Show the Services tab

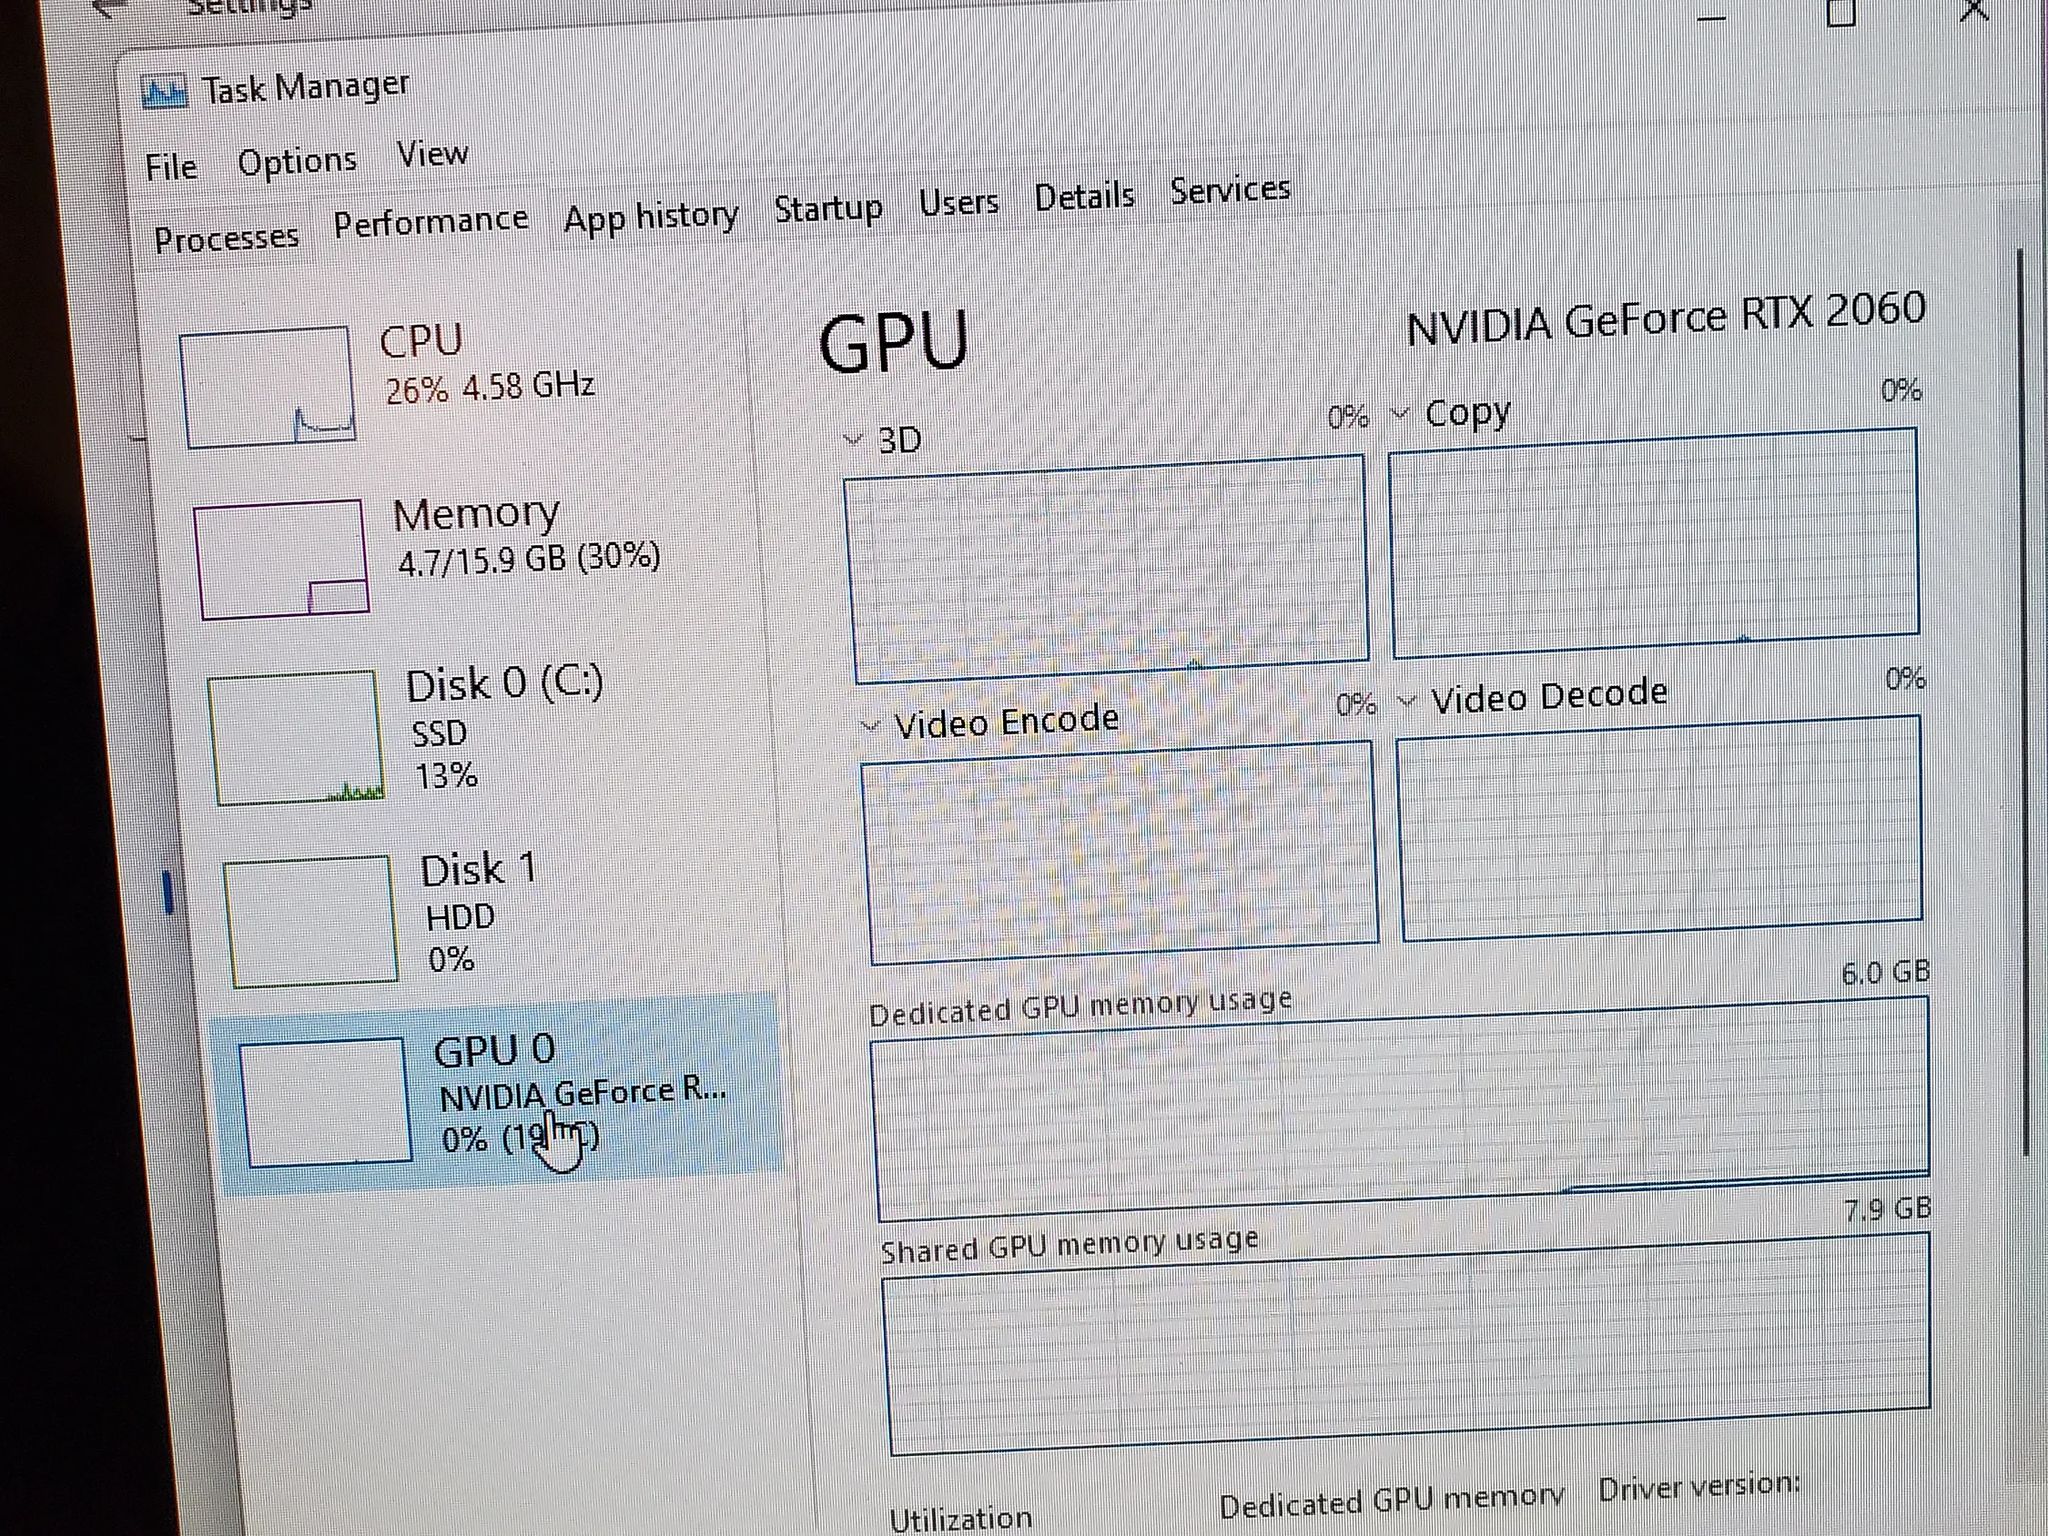coord(1230,189)
